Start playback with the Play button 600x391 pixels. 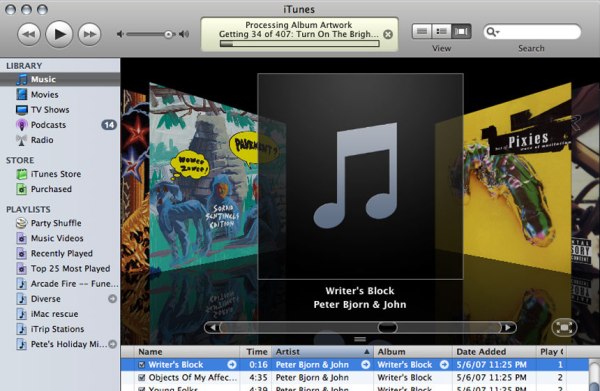coord(59,34)
